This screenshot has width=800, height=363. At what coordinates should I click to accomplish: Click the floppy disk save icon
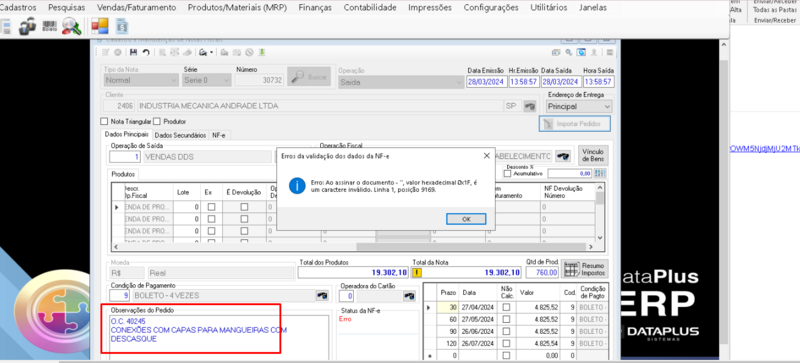[134, 52]
